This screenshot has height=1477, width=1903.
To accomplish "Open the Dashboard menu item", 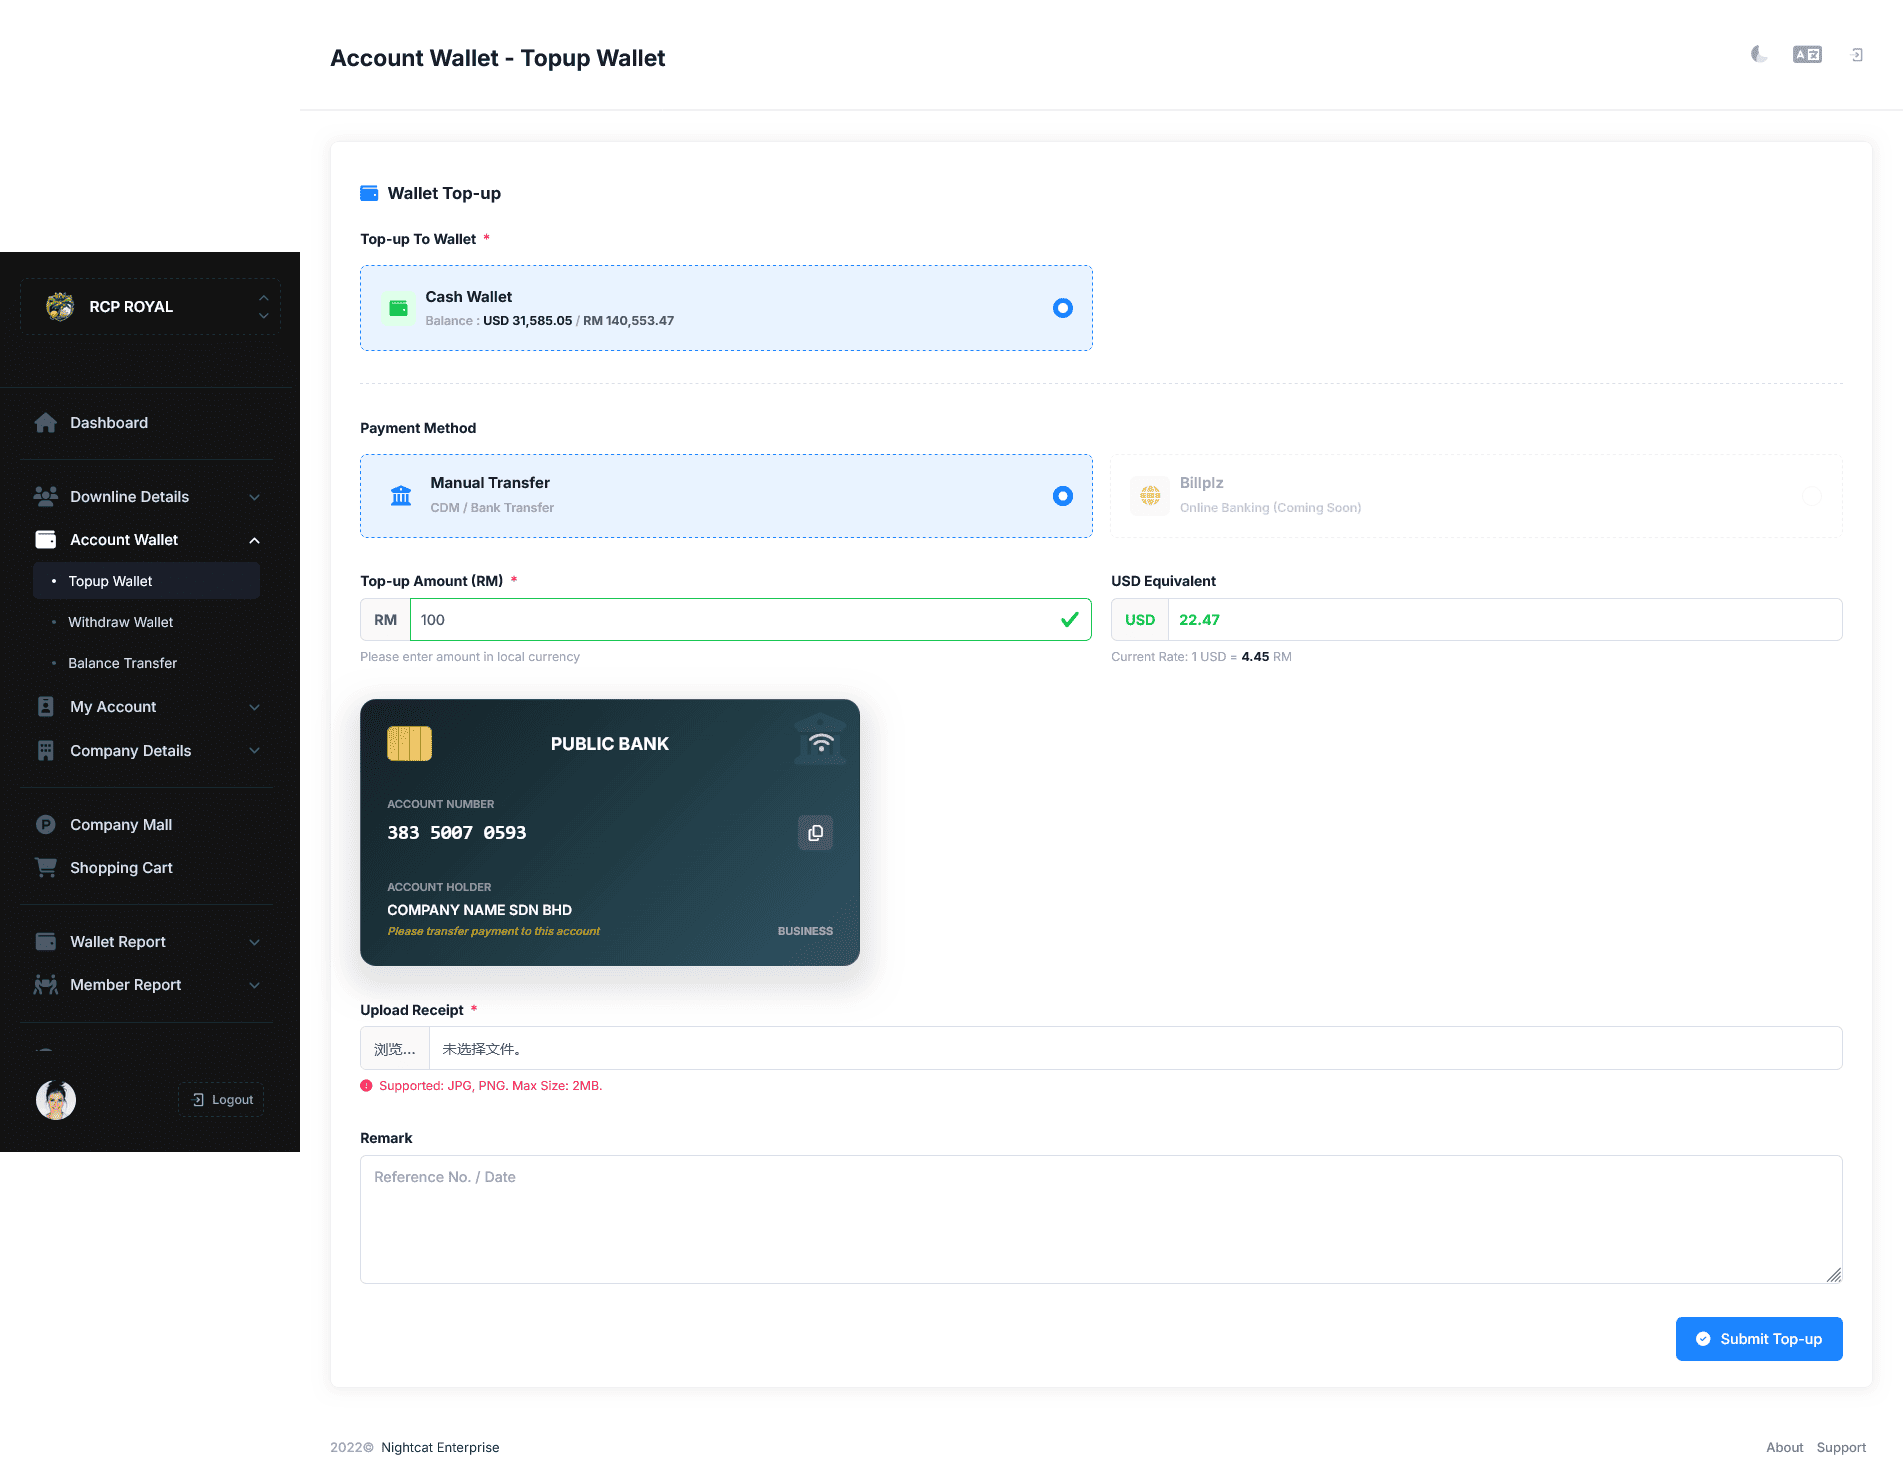I will click(146, 423).
